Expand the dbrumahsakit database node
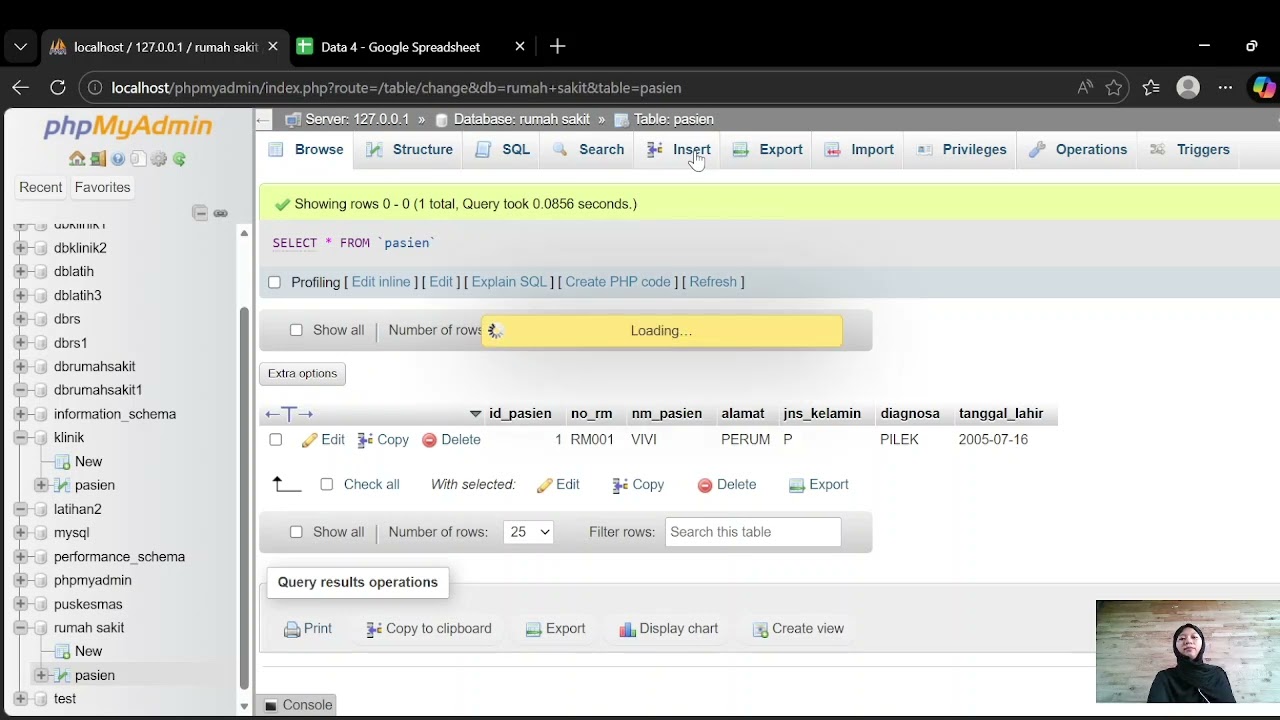This screenshot has height=720, width=1280. pos(20,367)
